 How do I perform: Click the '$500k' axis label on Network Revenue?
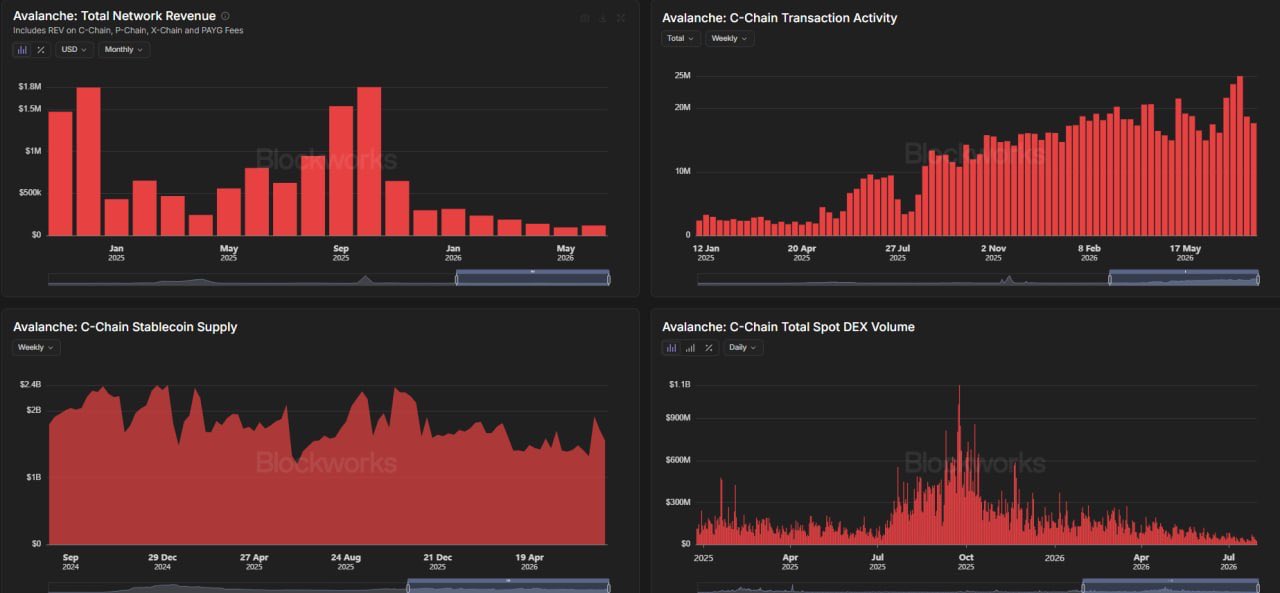pyautogui.click(x=30, y=192)
